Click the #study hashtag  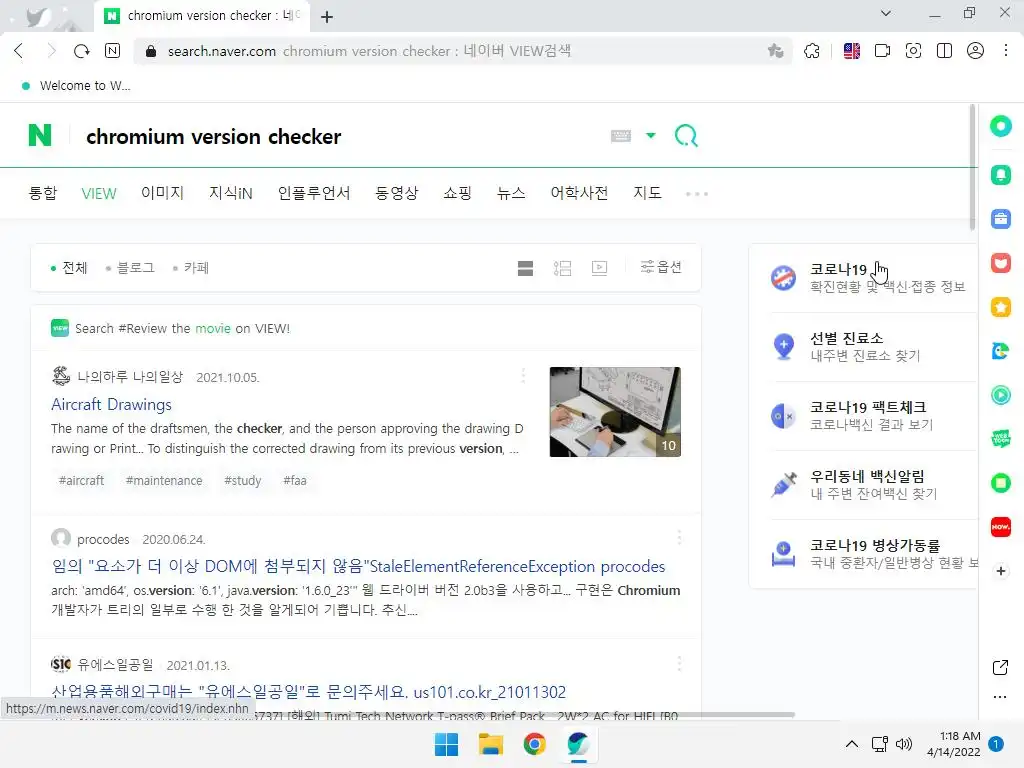click(242, 481)
